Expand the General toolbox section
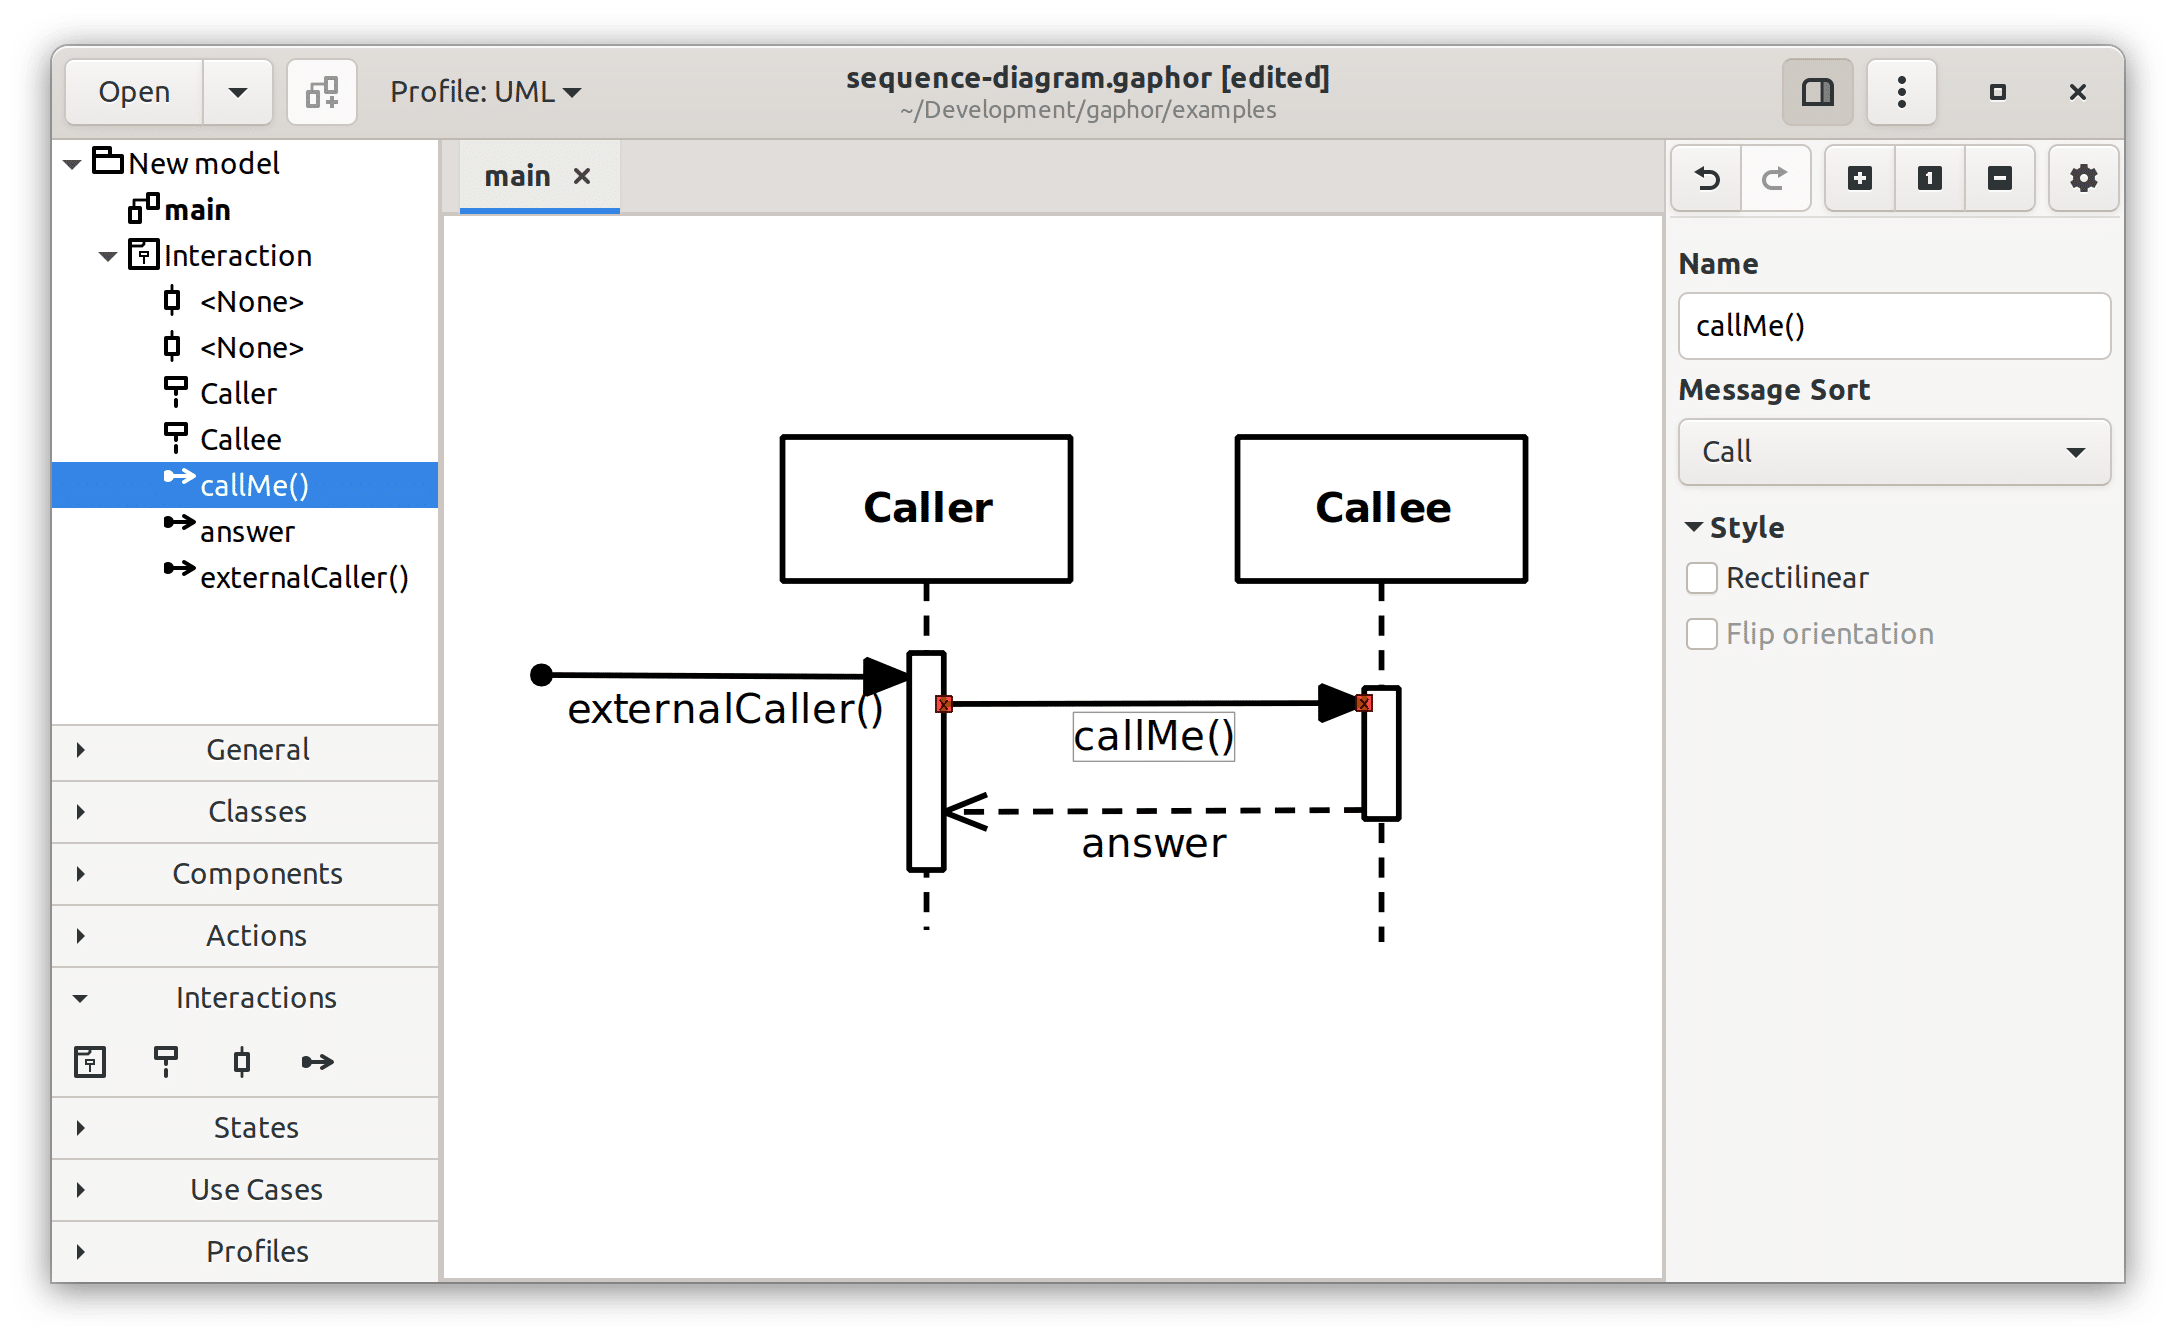The height and width of the screenshot is (1340, 2176). [x=245, y=750]
